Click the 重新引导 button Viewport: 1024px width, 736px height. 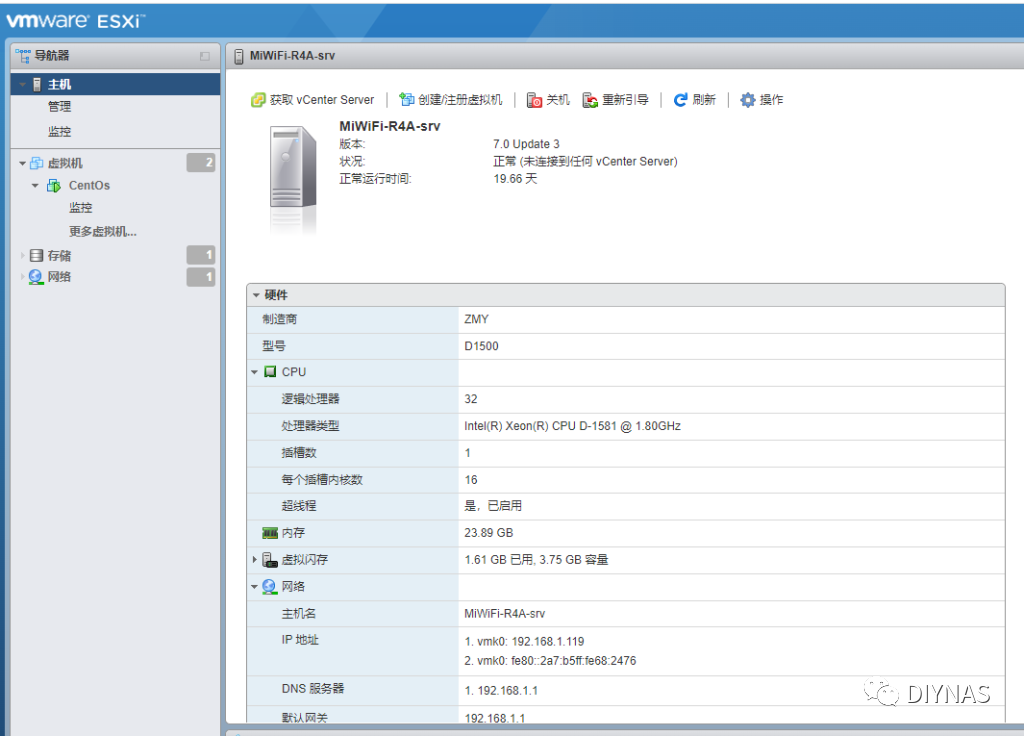click(x=616, y=100)
